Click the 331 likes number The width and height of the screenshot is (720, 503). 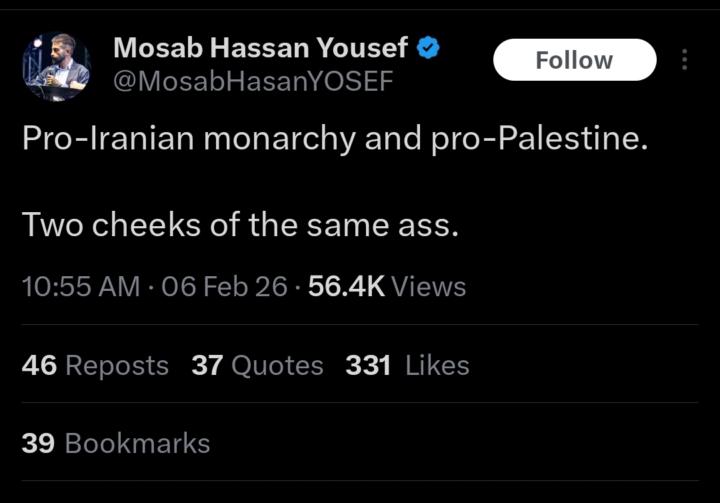pos(368,366)
